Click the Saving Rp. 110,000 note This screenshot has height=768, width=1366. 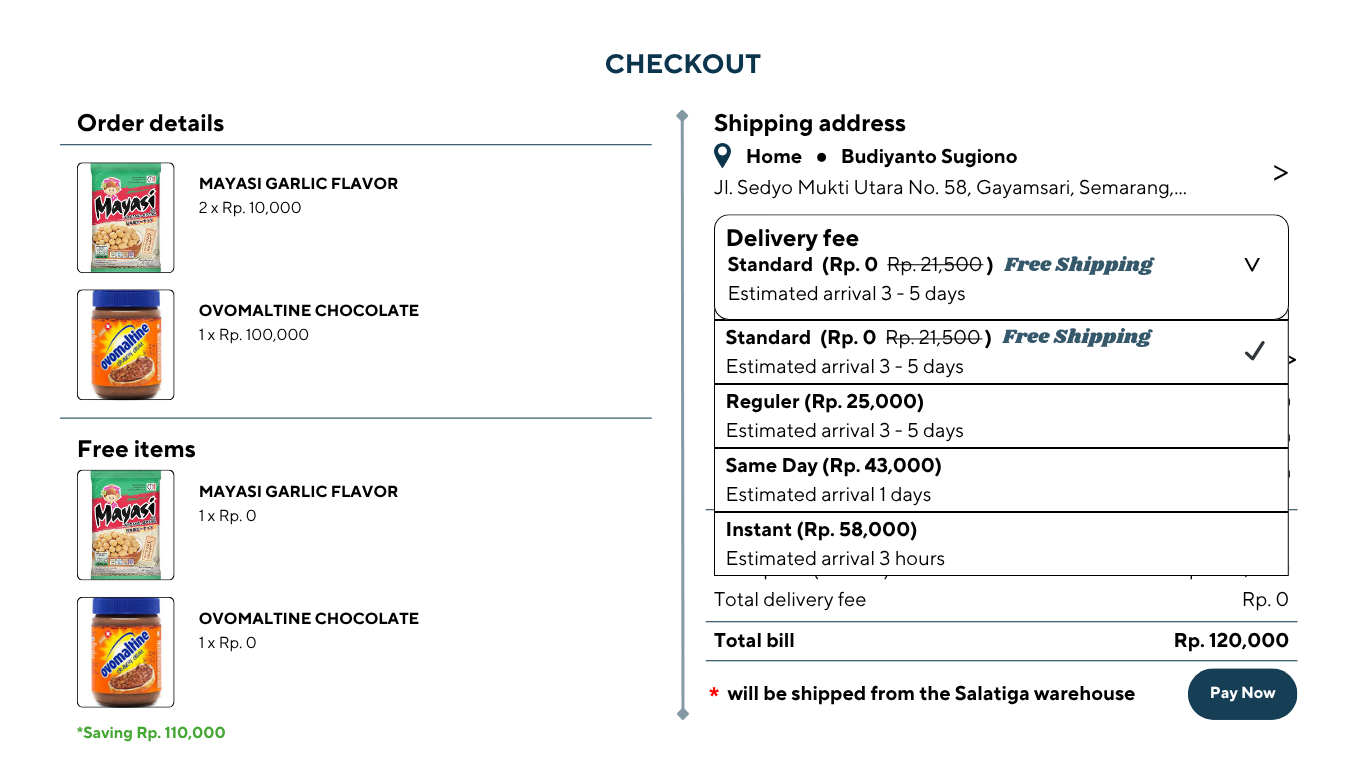pyautogui.click(x=151, y=733)
